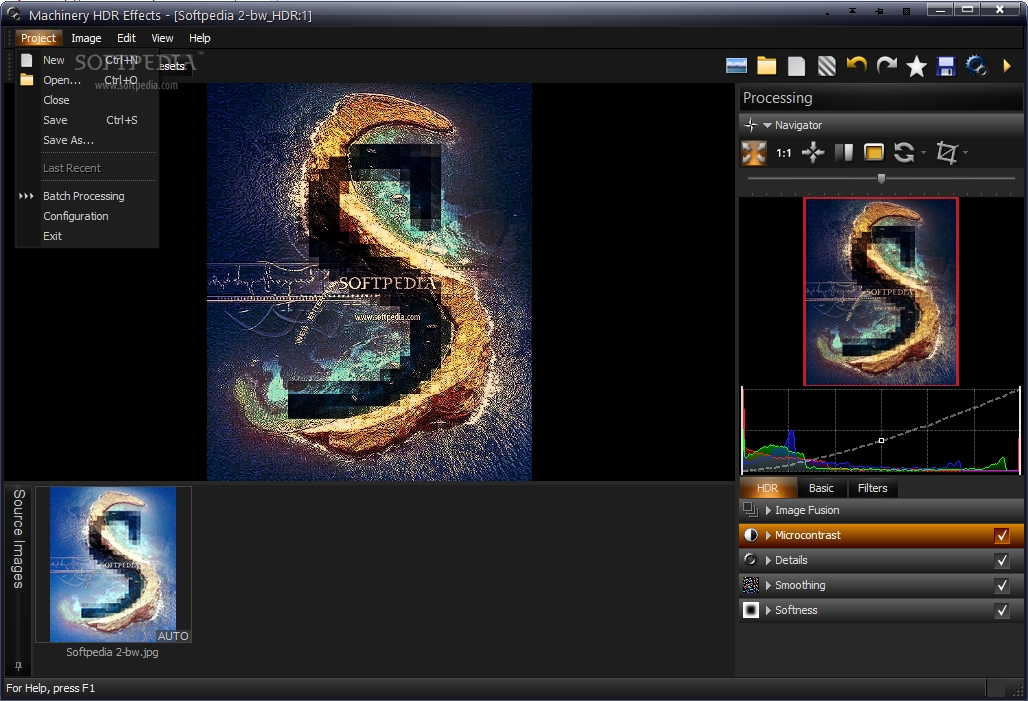Undo with the orange arrow icon
This screenshot has width=1028, height=701.
[857, 65]
